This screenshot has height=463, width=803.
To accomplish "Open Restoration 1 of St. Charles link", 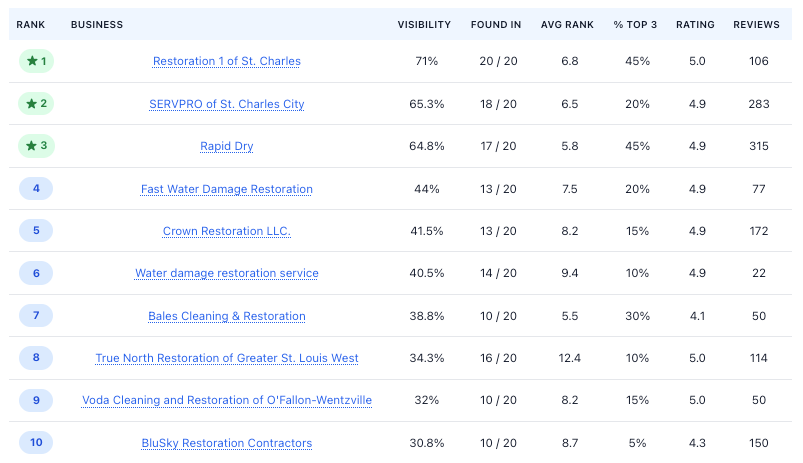I will click(x=227, y=61).
